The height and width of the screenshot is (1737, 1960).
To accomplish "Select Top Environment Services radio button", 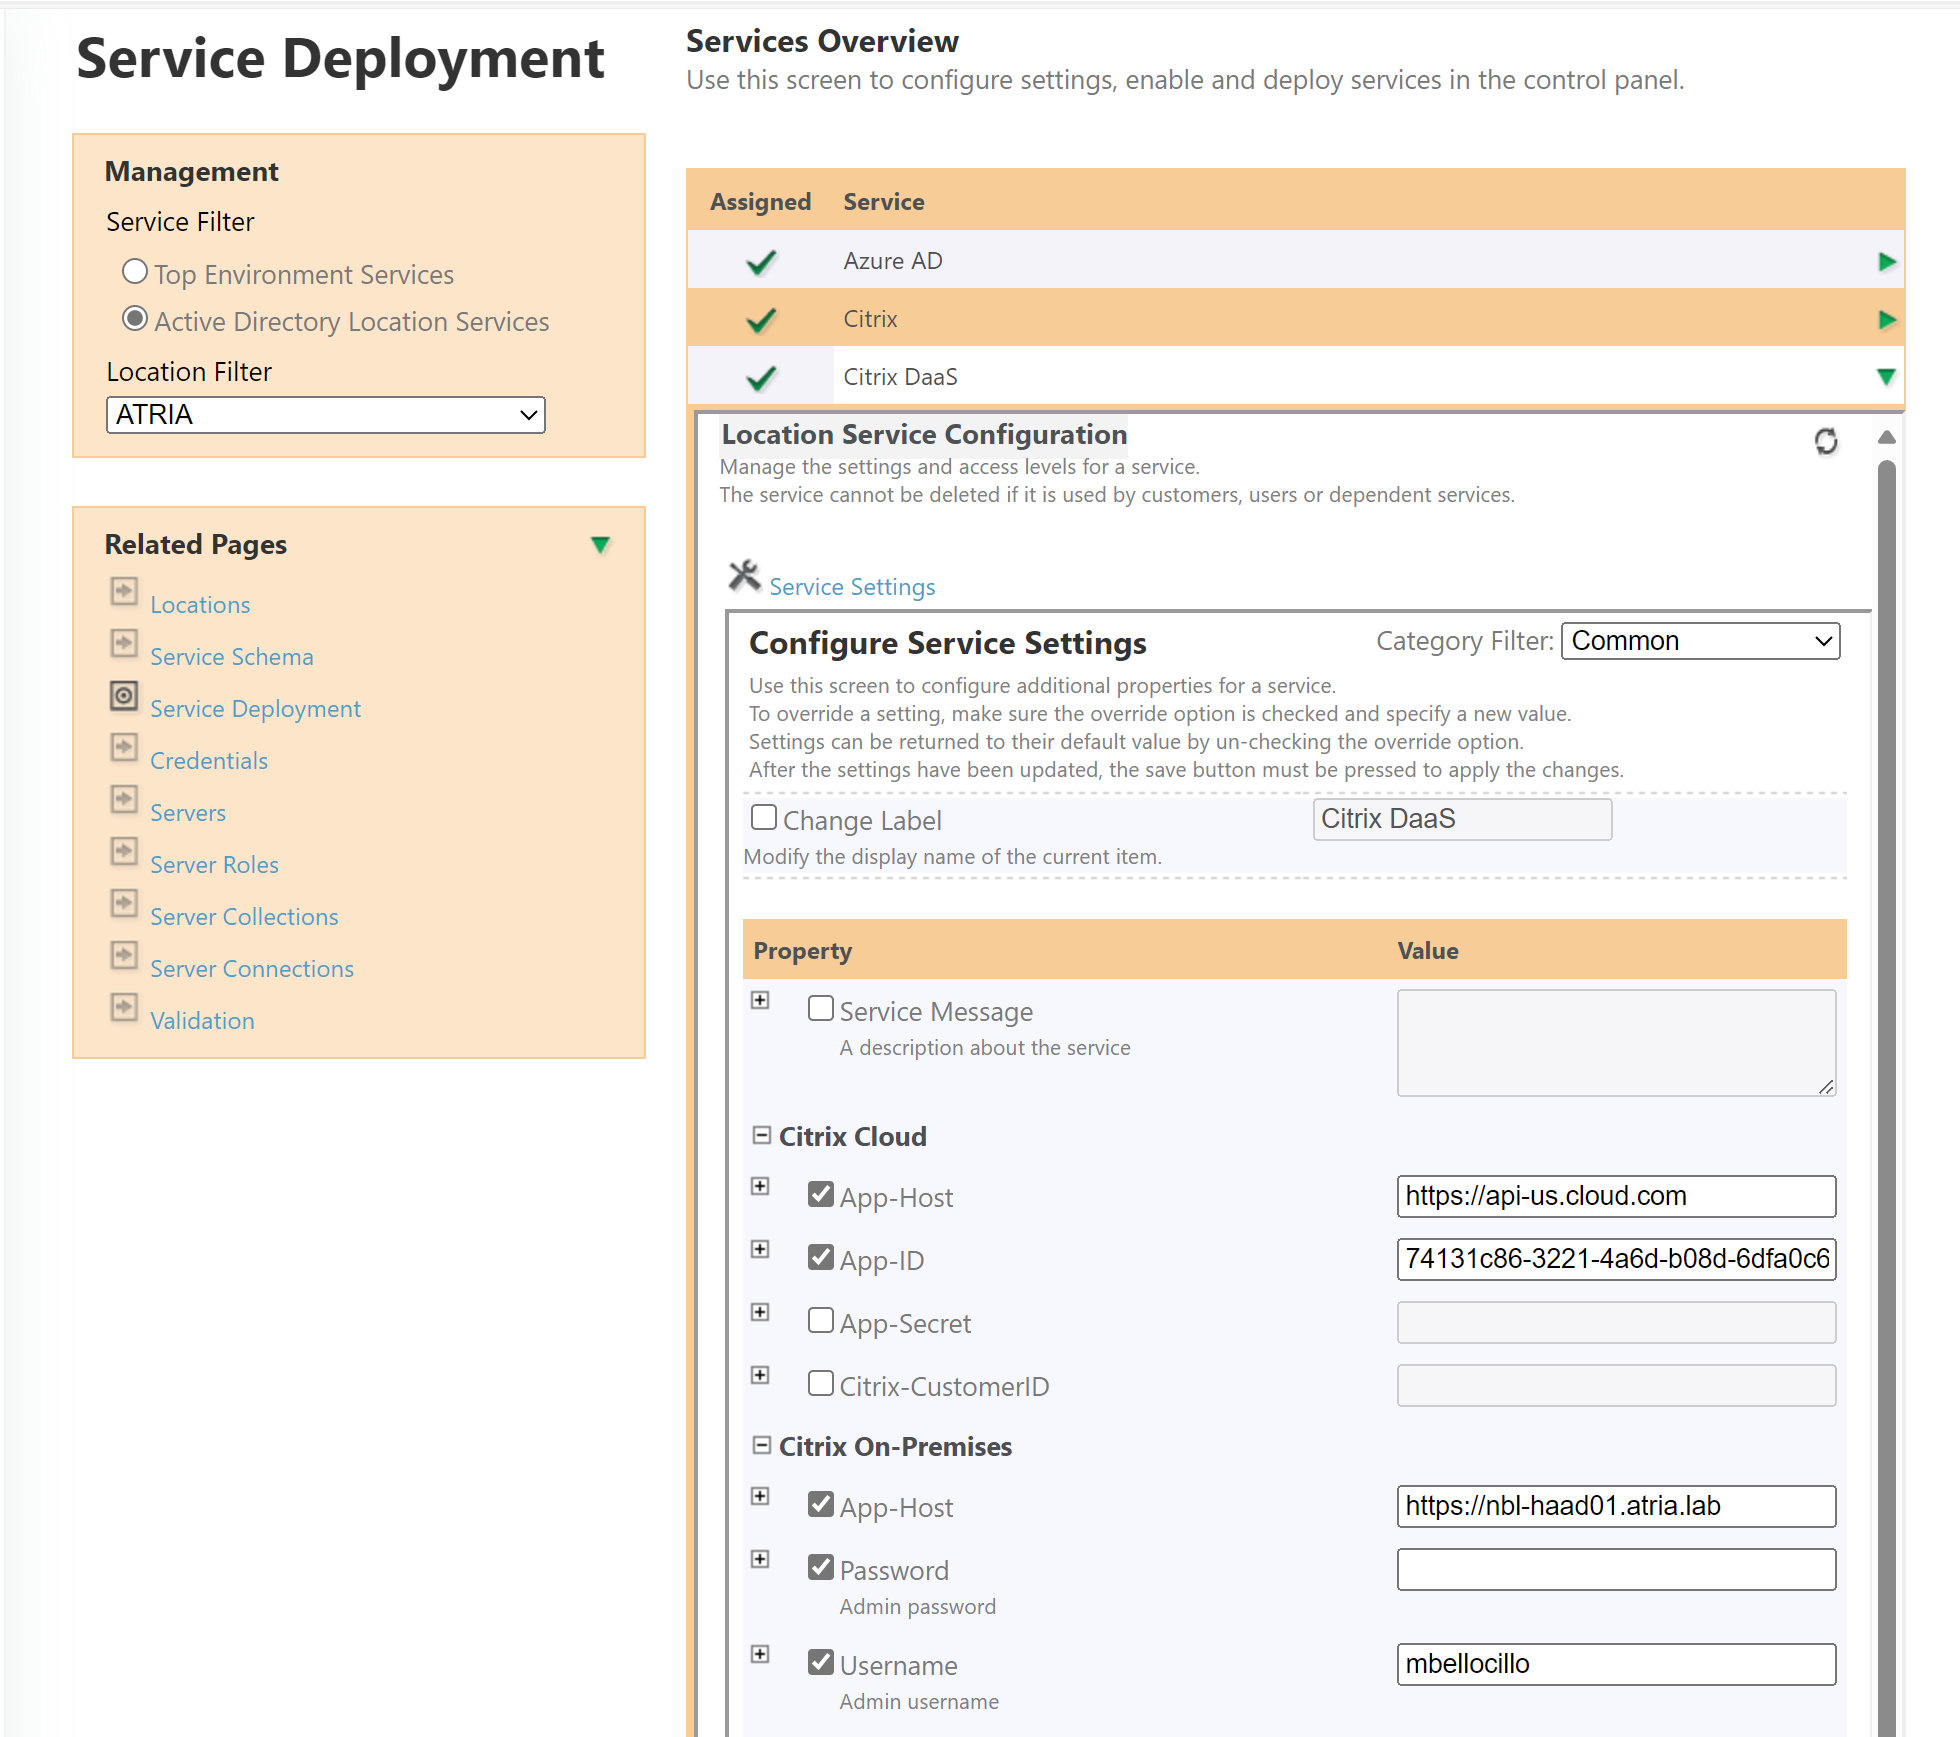I will [135, 272].
